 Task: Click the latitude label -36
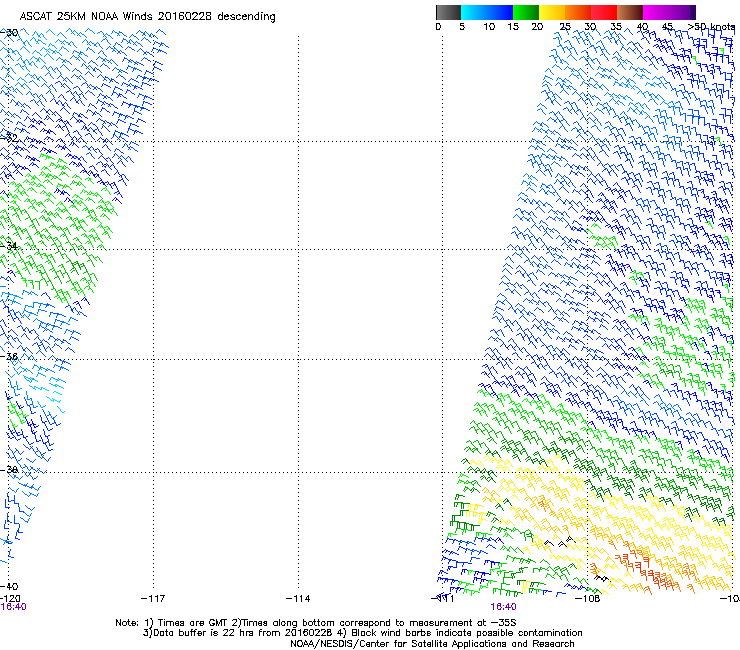tap(9, 356)
